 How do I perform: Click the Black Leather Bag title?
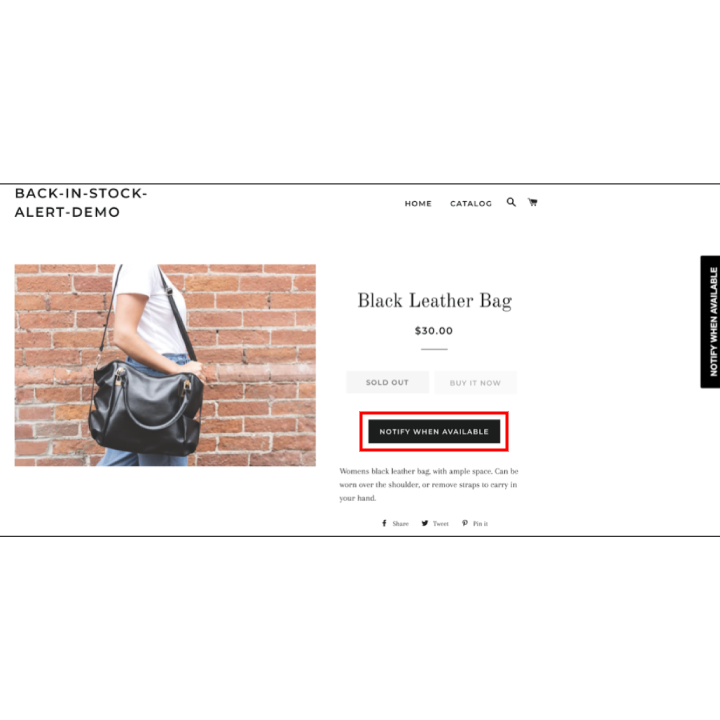434,301
